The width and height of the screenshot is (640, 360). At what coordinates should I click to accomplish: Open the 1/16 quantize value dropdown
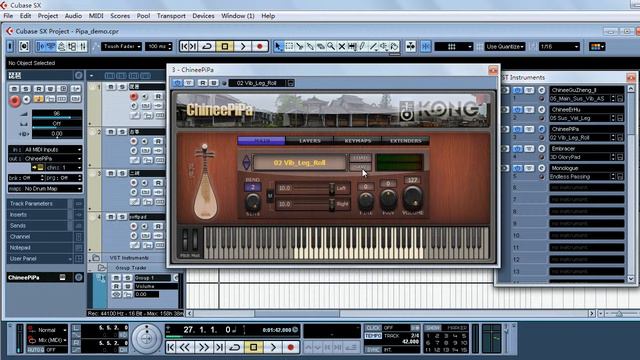(x=559, y=47)
